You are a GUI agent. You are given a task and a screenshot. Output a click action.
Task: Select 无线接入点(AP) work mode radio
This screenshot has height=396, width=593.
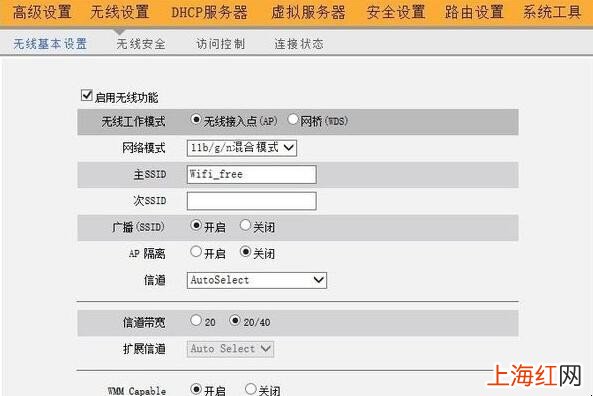(196, 120)
